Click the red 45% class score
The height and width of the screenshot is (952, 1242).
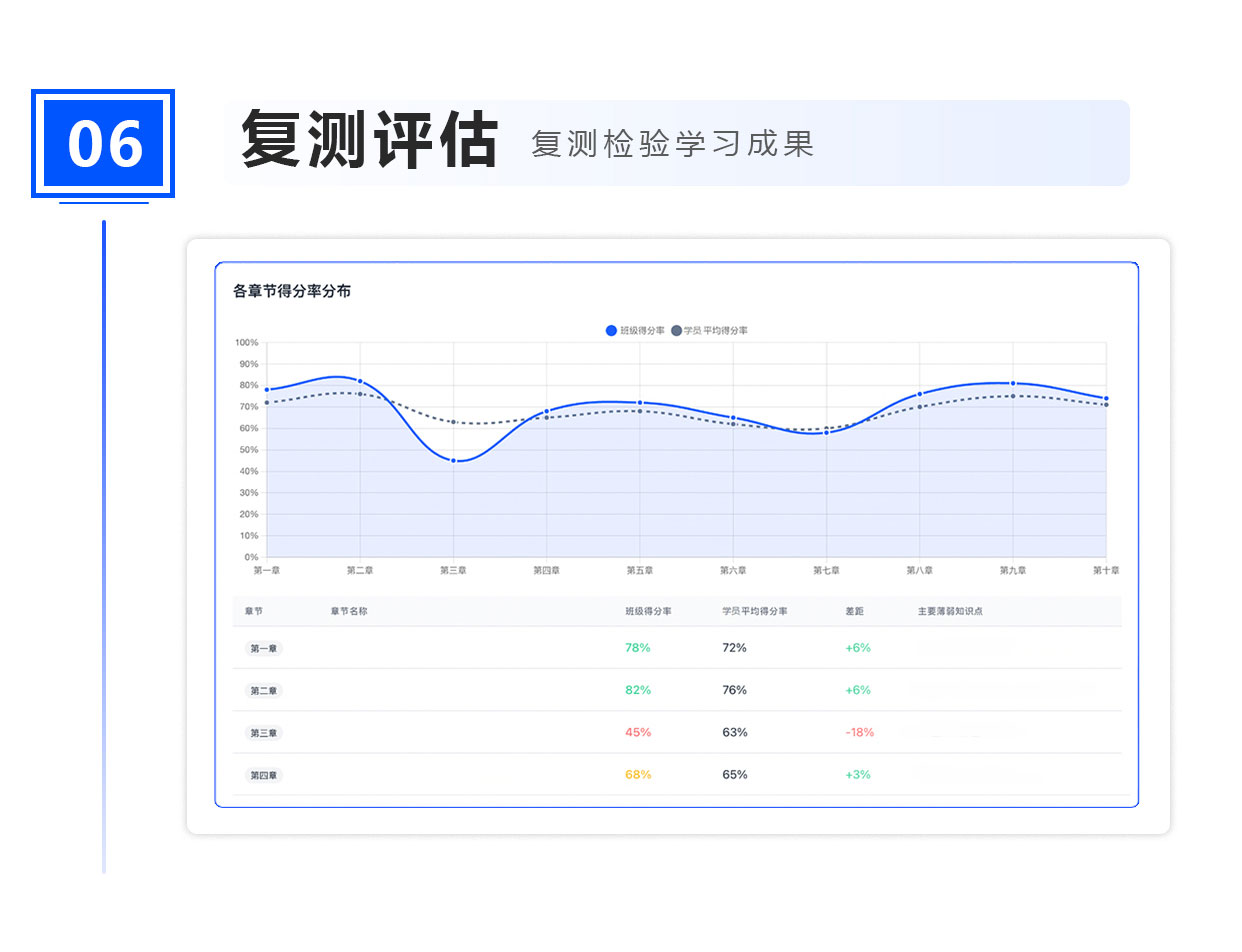638,732
